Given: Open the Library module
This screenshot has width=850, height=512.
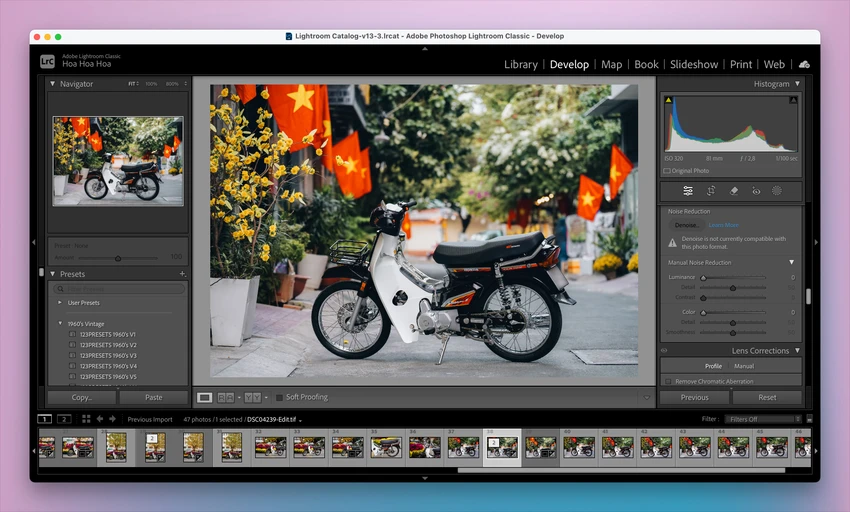Looking at the screenshot, I should [521, 64].
